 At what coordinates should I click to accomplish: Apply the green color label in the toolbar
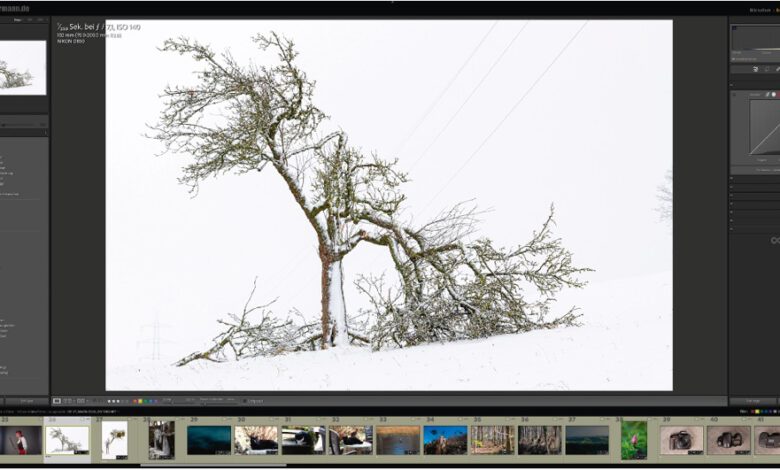point(145,401)
